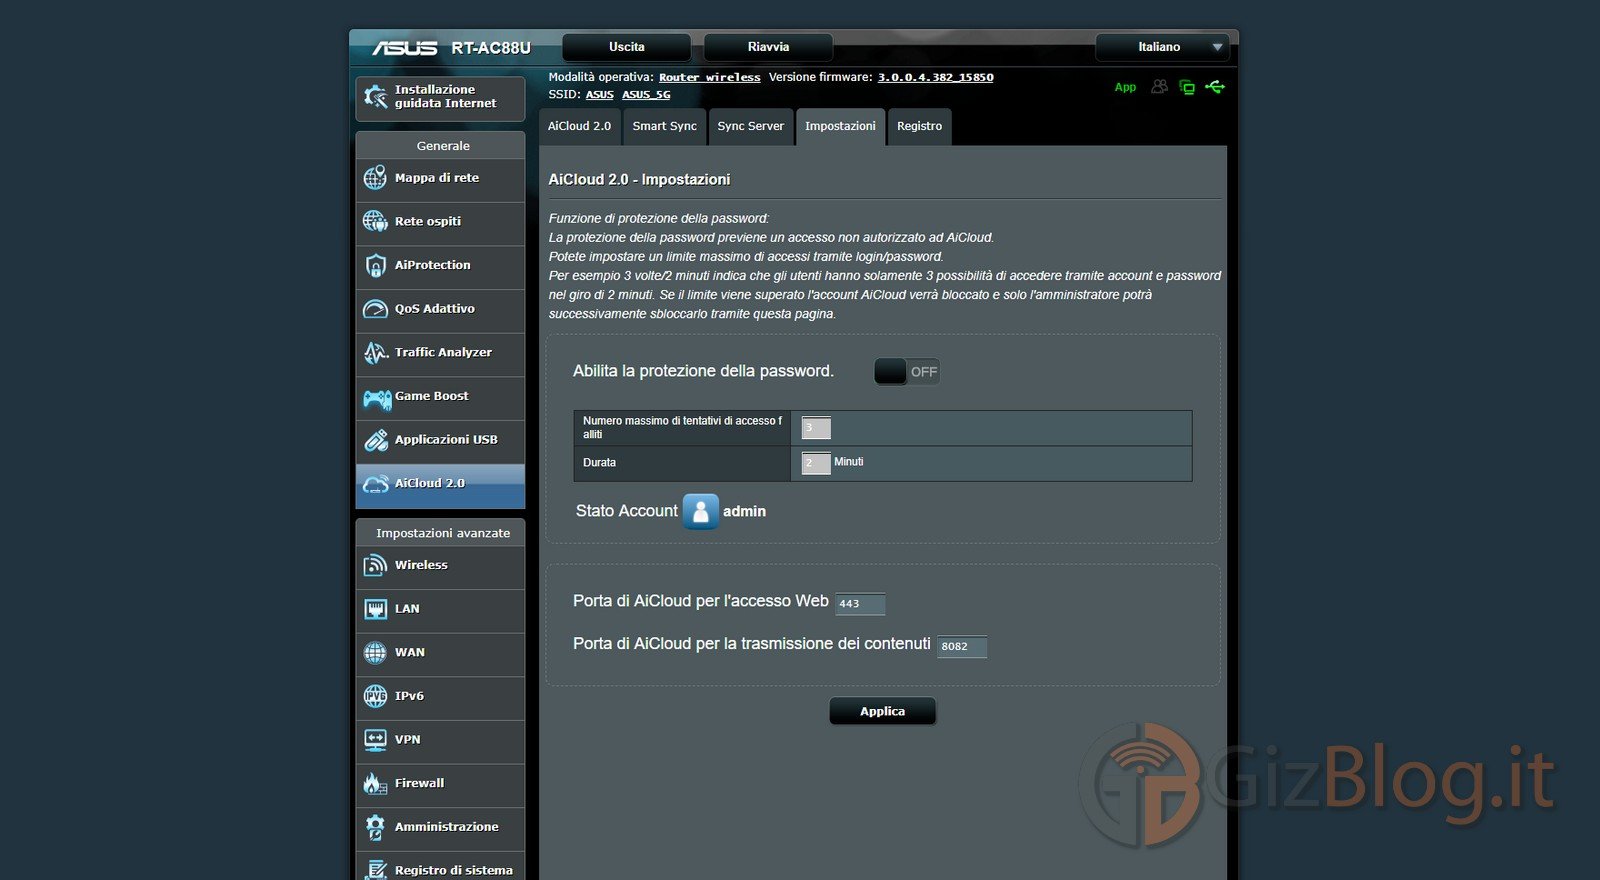Click the LAN port icon

click(x=375, y=609)
